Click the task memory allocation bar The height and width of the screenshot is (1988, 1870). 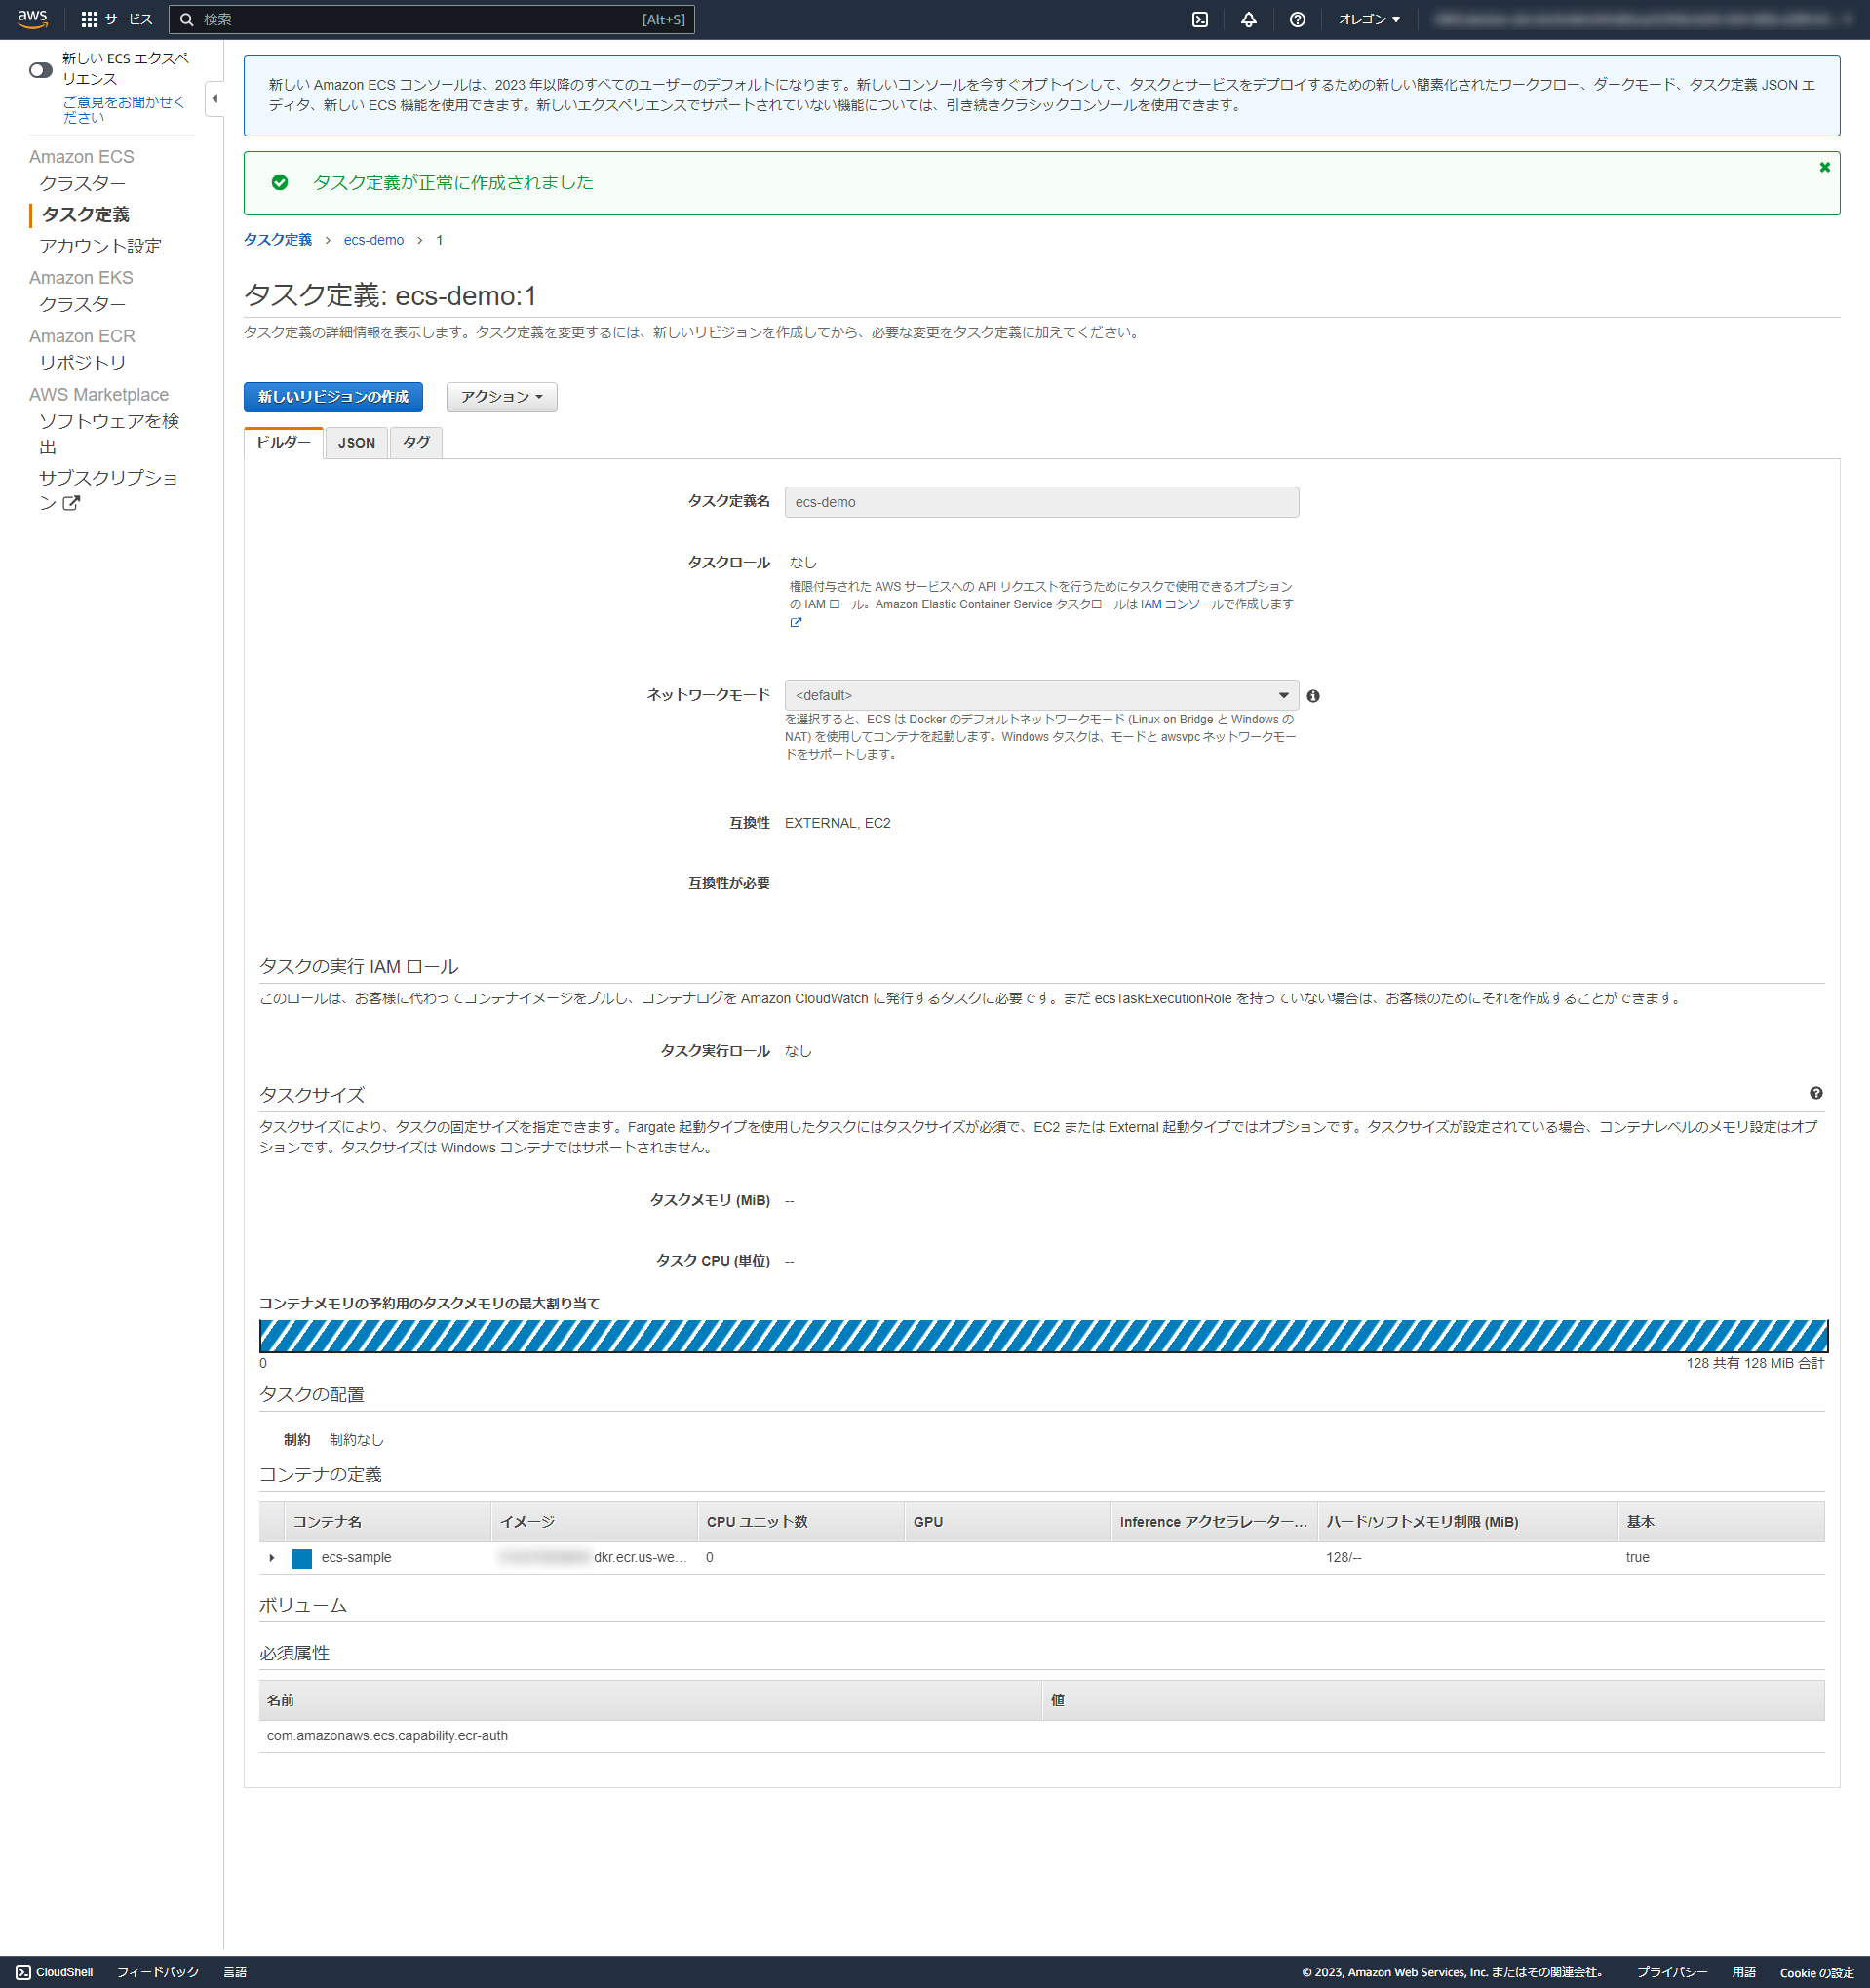pyautogui.click(x=1044, y=1335)
